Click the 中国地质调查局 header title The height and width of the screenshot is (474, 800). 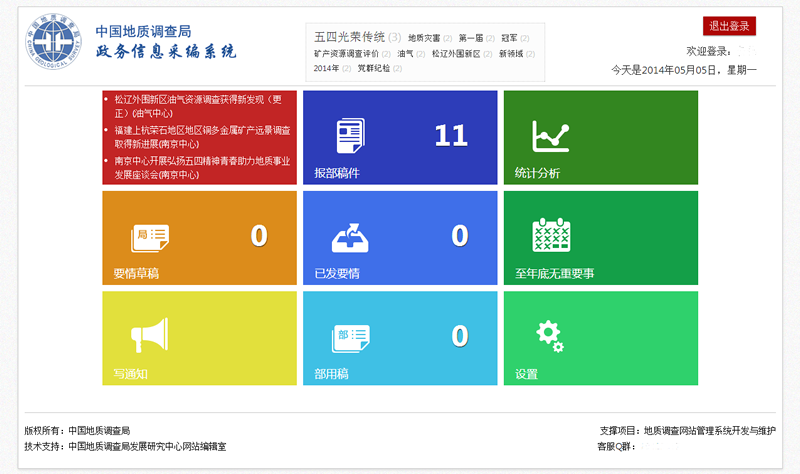coord(143,32)
